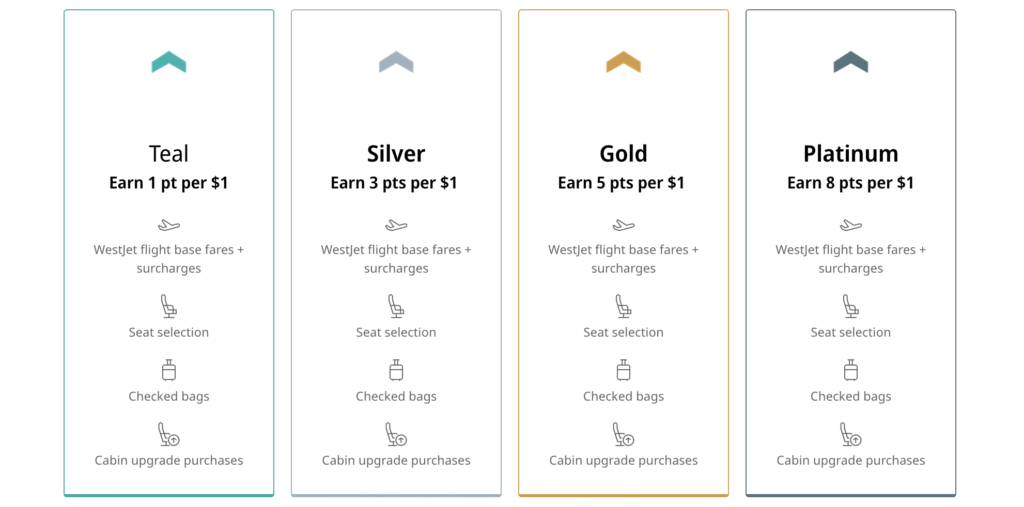The image size is (1024, 507).
Task: Select the Platinum tier heading
Action: [x=851, y=154]
